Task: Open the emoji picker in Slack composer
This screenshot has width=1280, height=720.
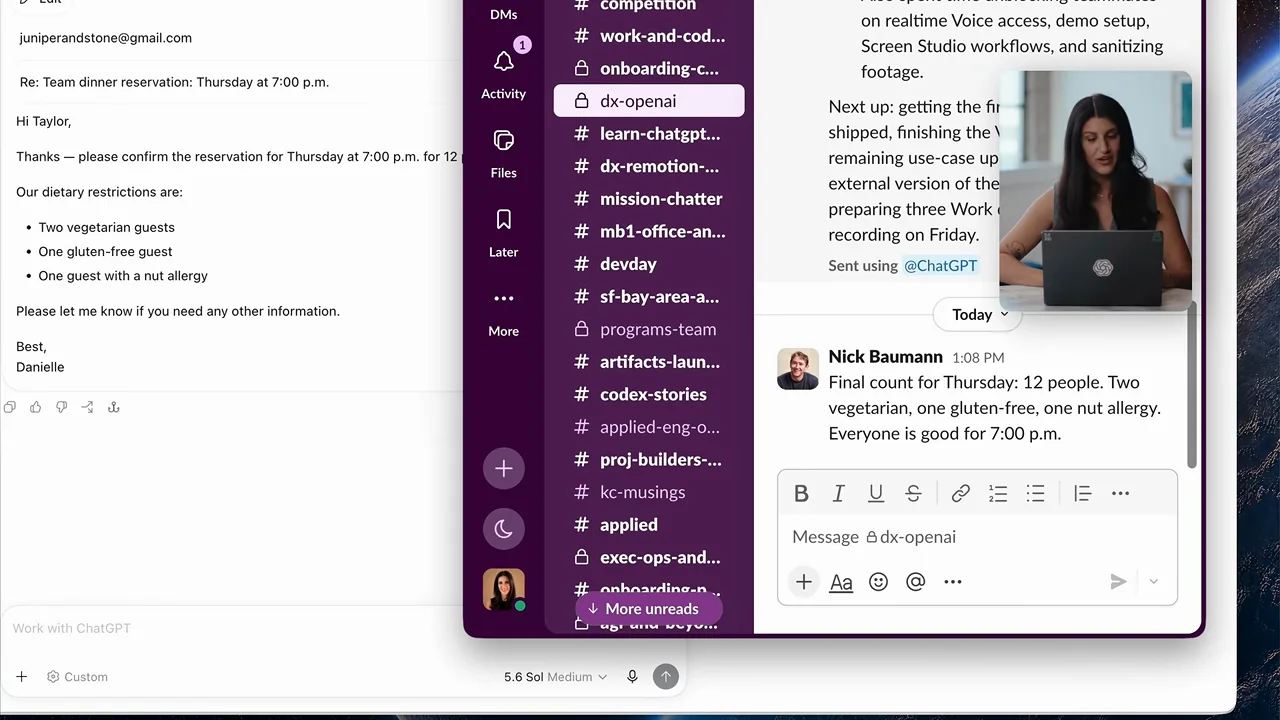Action: point(878,582)
